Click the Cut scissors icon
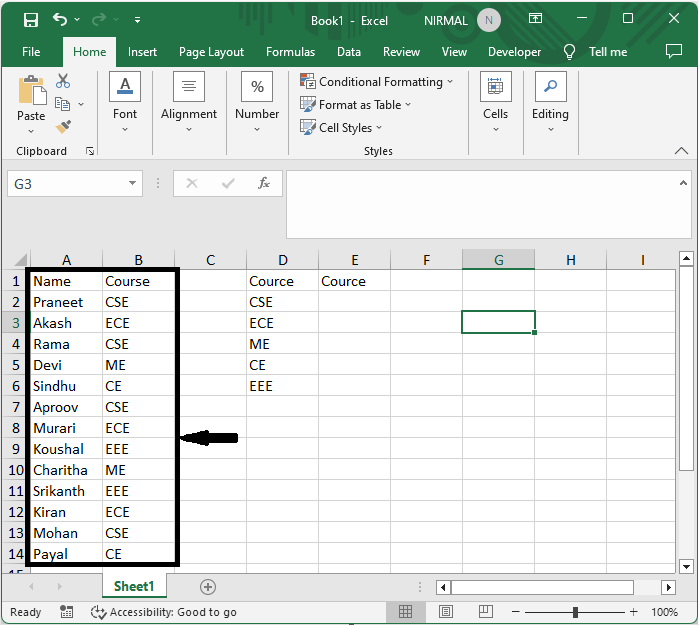 coord(63,81)
